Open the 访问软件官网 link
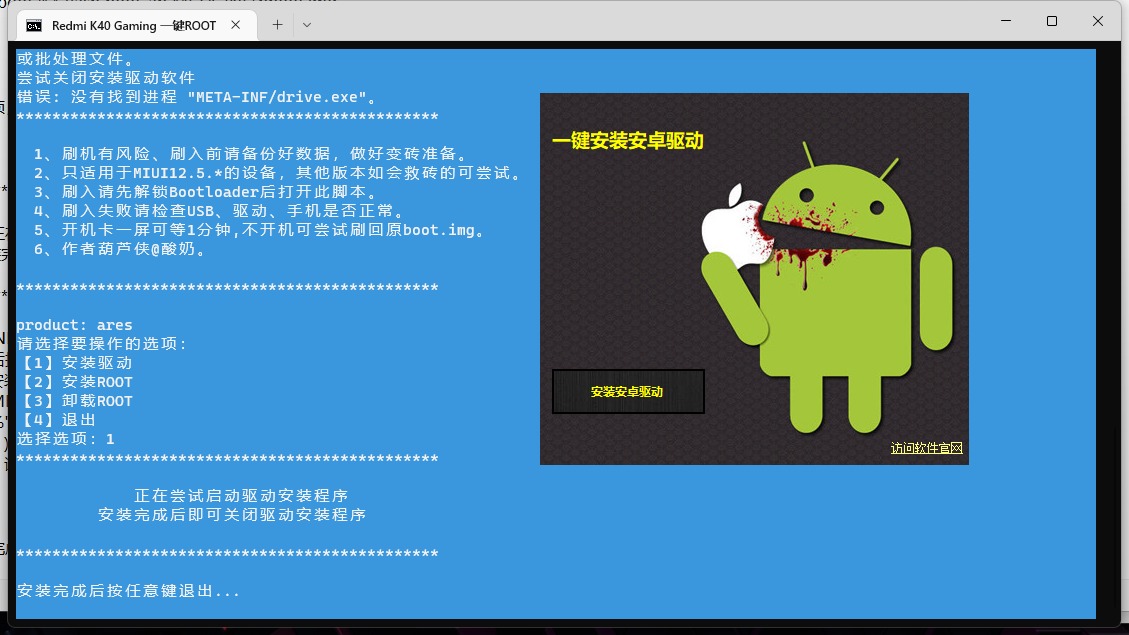Image resolution: width=1129 pixels, height=635 pixels. coord(926,448)
